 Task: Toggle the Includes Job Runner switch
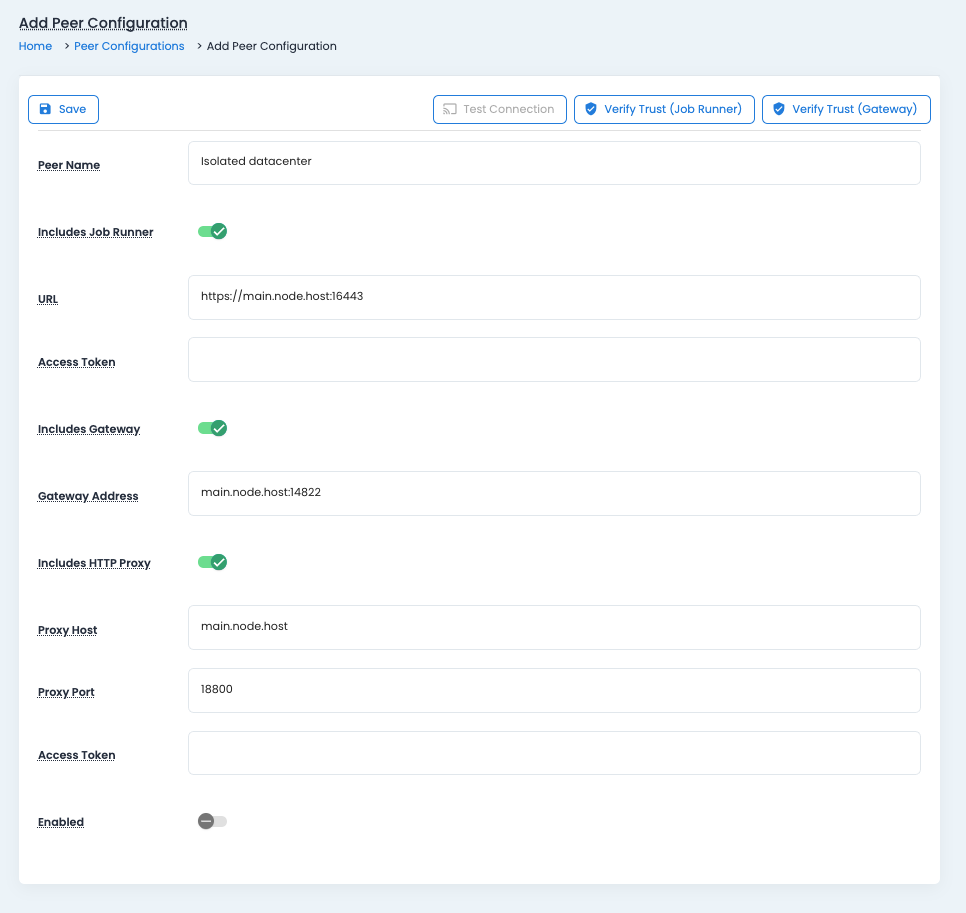click(x=212, y=232)
